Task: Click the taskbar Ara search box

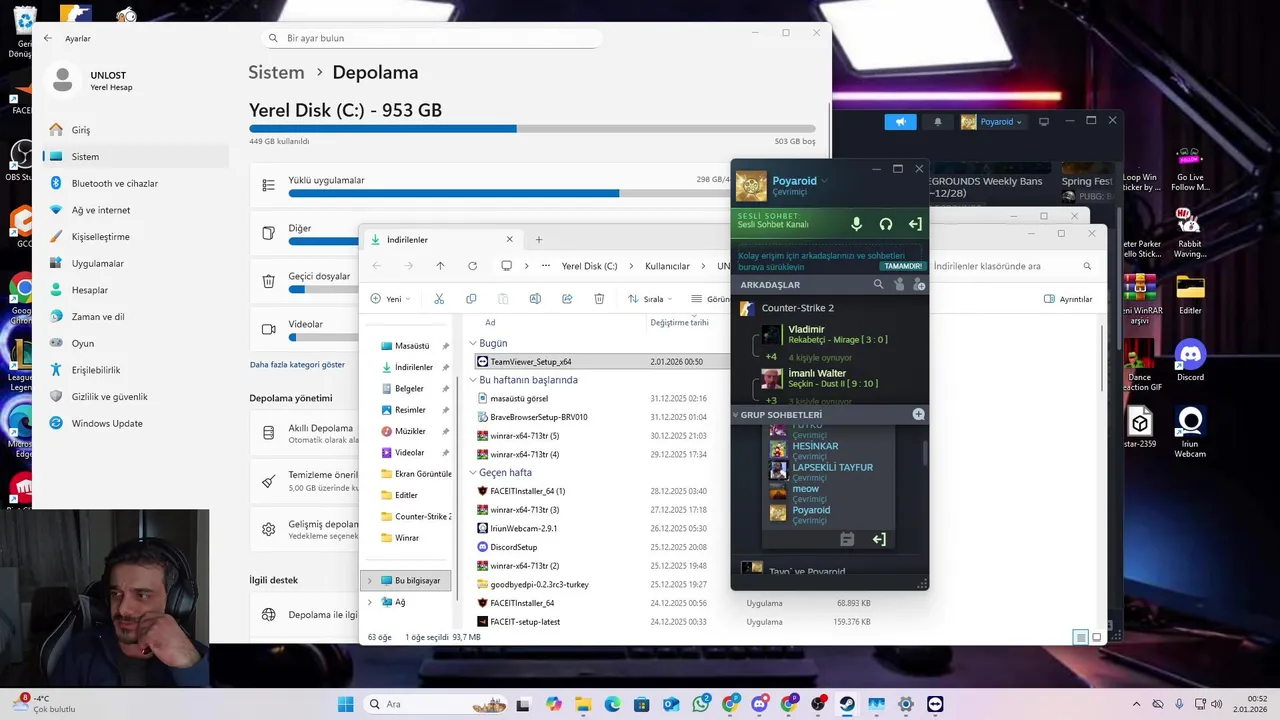Action: pos(435,704)
